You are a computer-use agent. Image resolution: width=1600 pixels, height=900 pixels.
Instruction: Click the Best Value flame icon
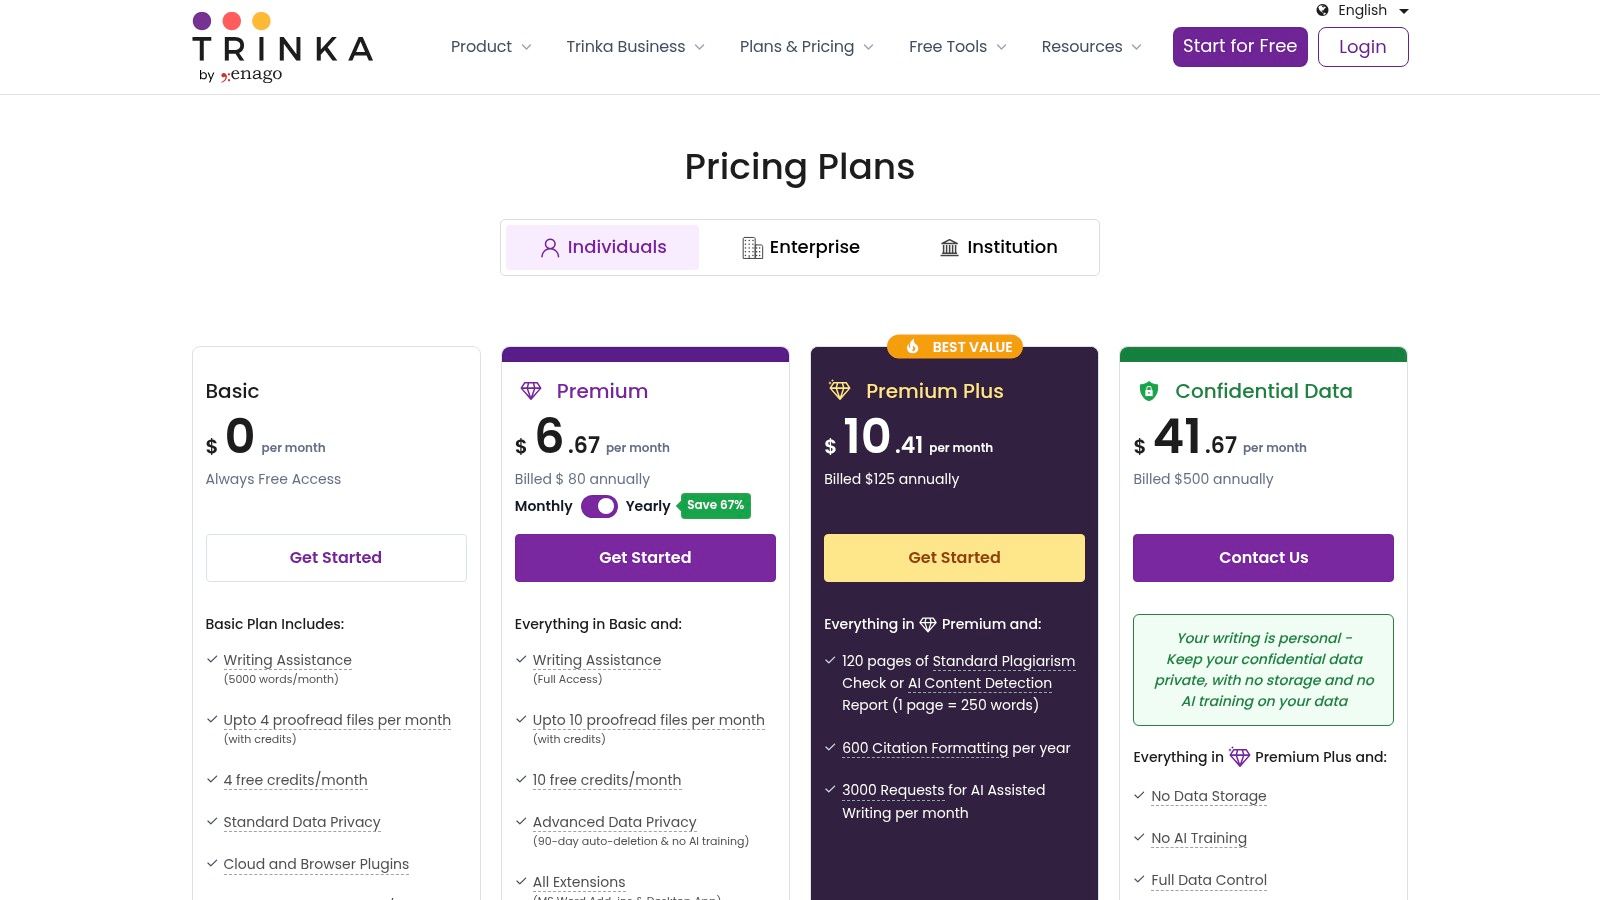click(913, 347)
